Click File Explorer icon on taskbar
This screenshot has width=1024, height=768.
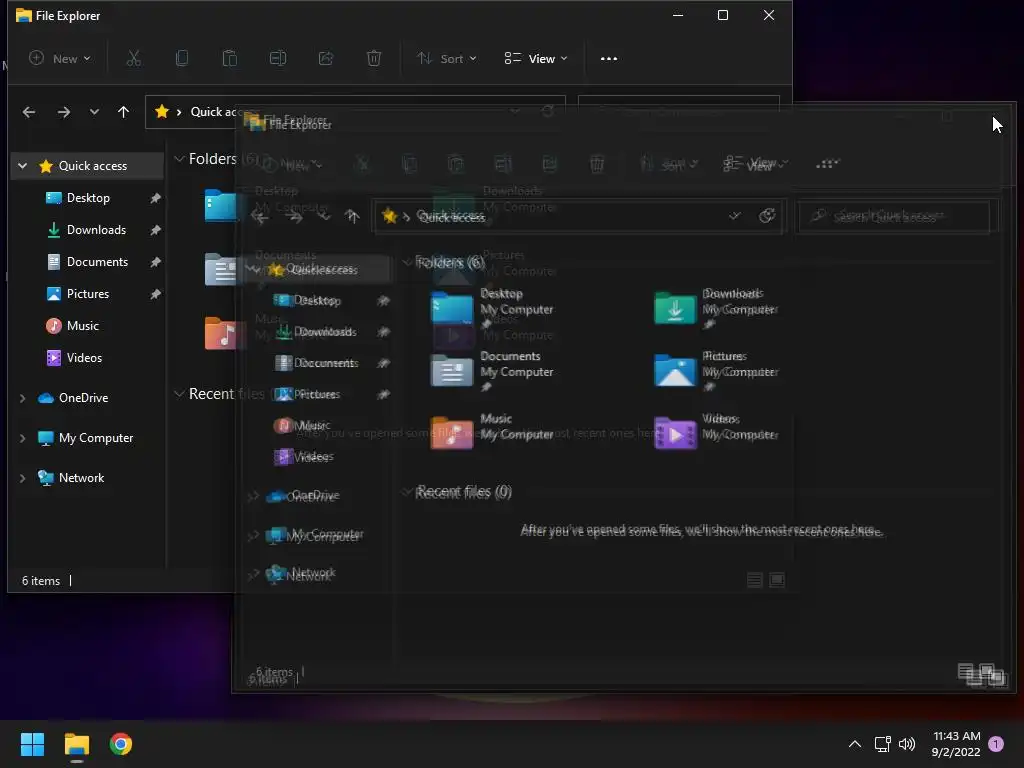point(76,744)
